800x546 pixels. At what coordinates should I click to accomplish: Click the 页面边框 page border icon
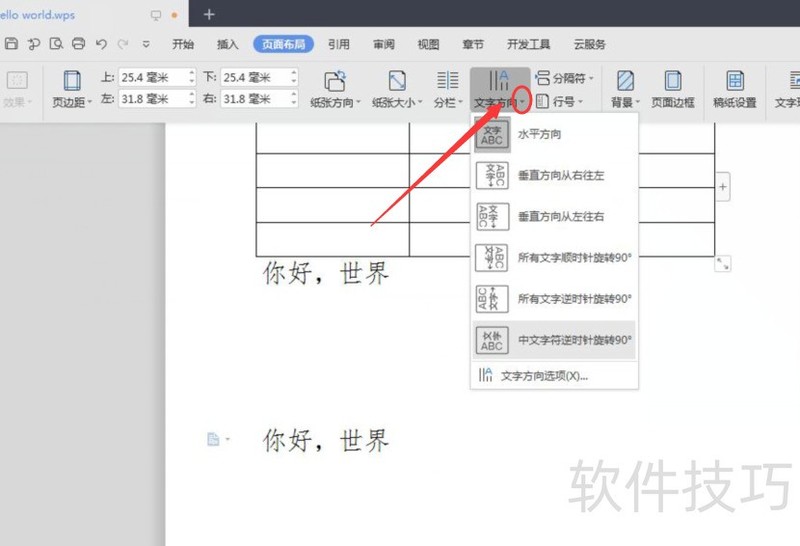(x=672, y=81)
